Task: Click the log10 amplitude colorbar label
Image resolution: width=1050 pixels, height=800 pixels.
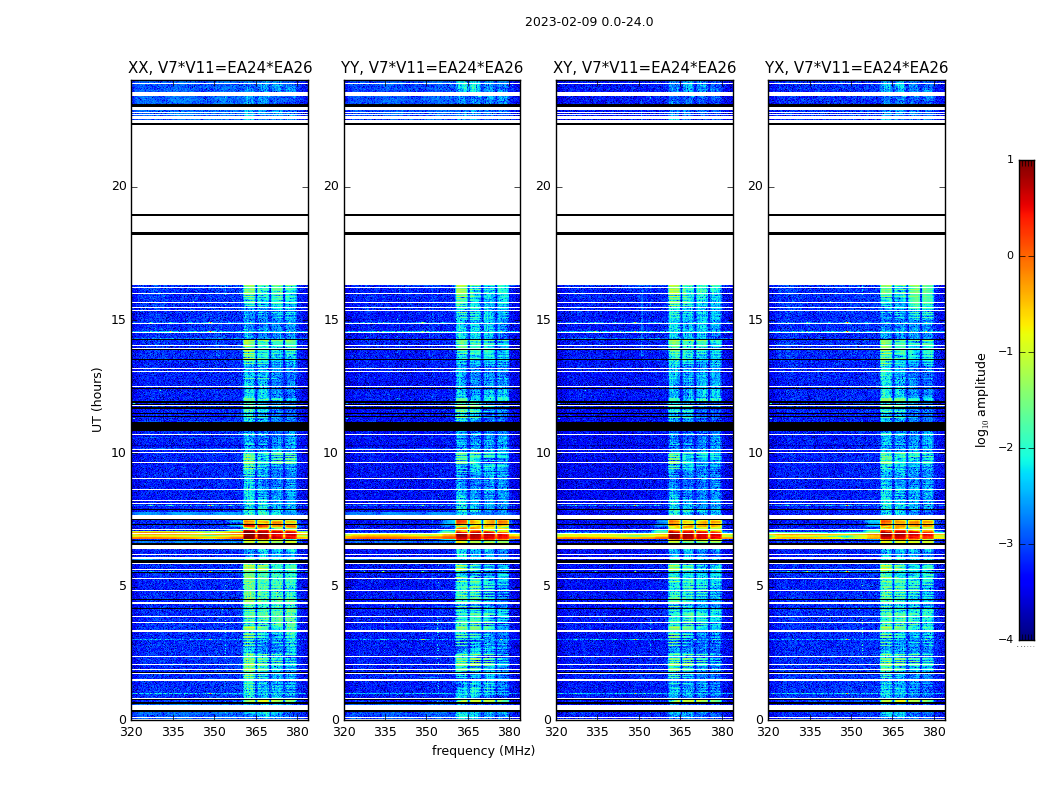Action: [x=982, y=399]
